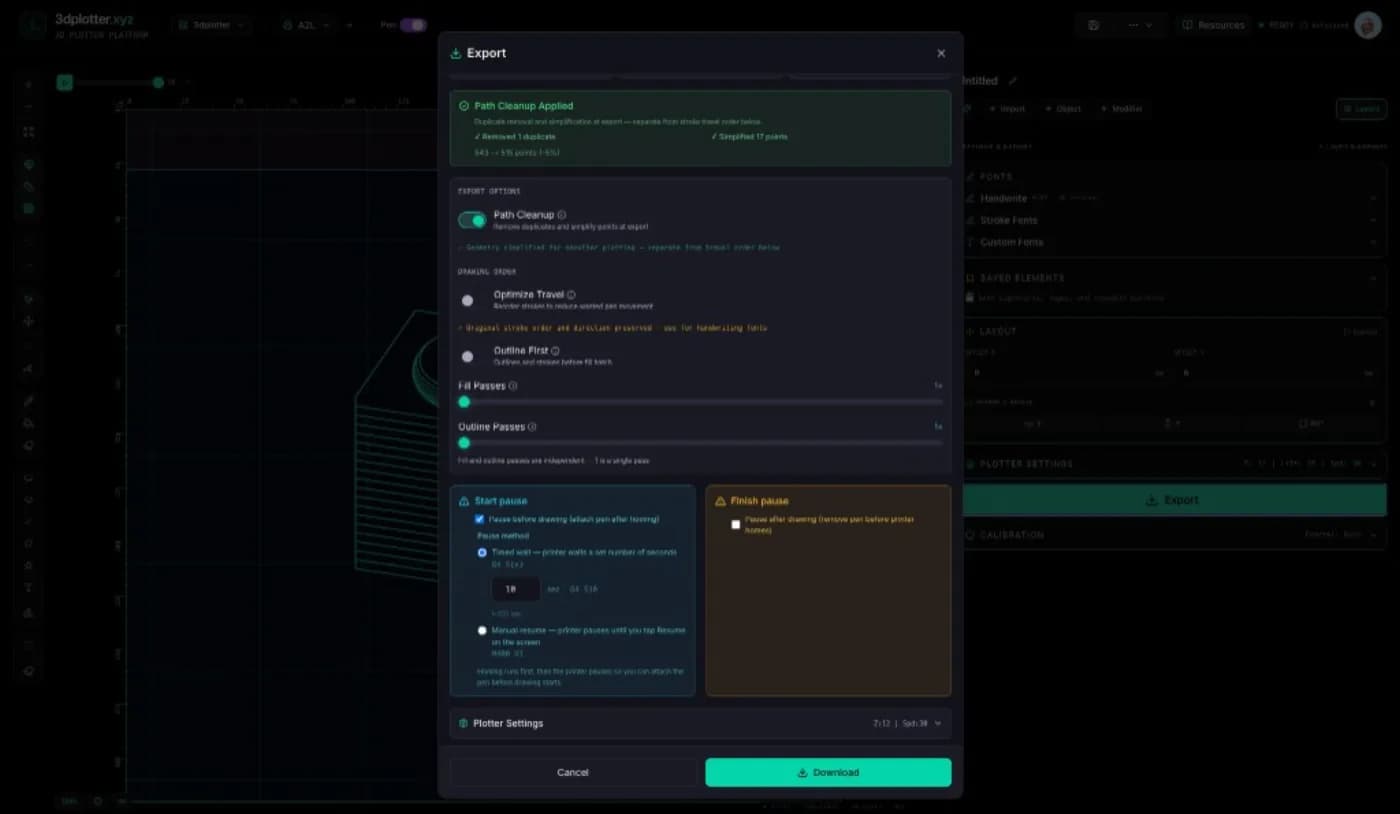Click the Optimize Travel info icon
Viewport: 1400px width, 814px height.
(572, 295)
